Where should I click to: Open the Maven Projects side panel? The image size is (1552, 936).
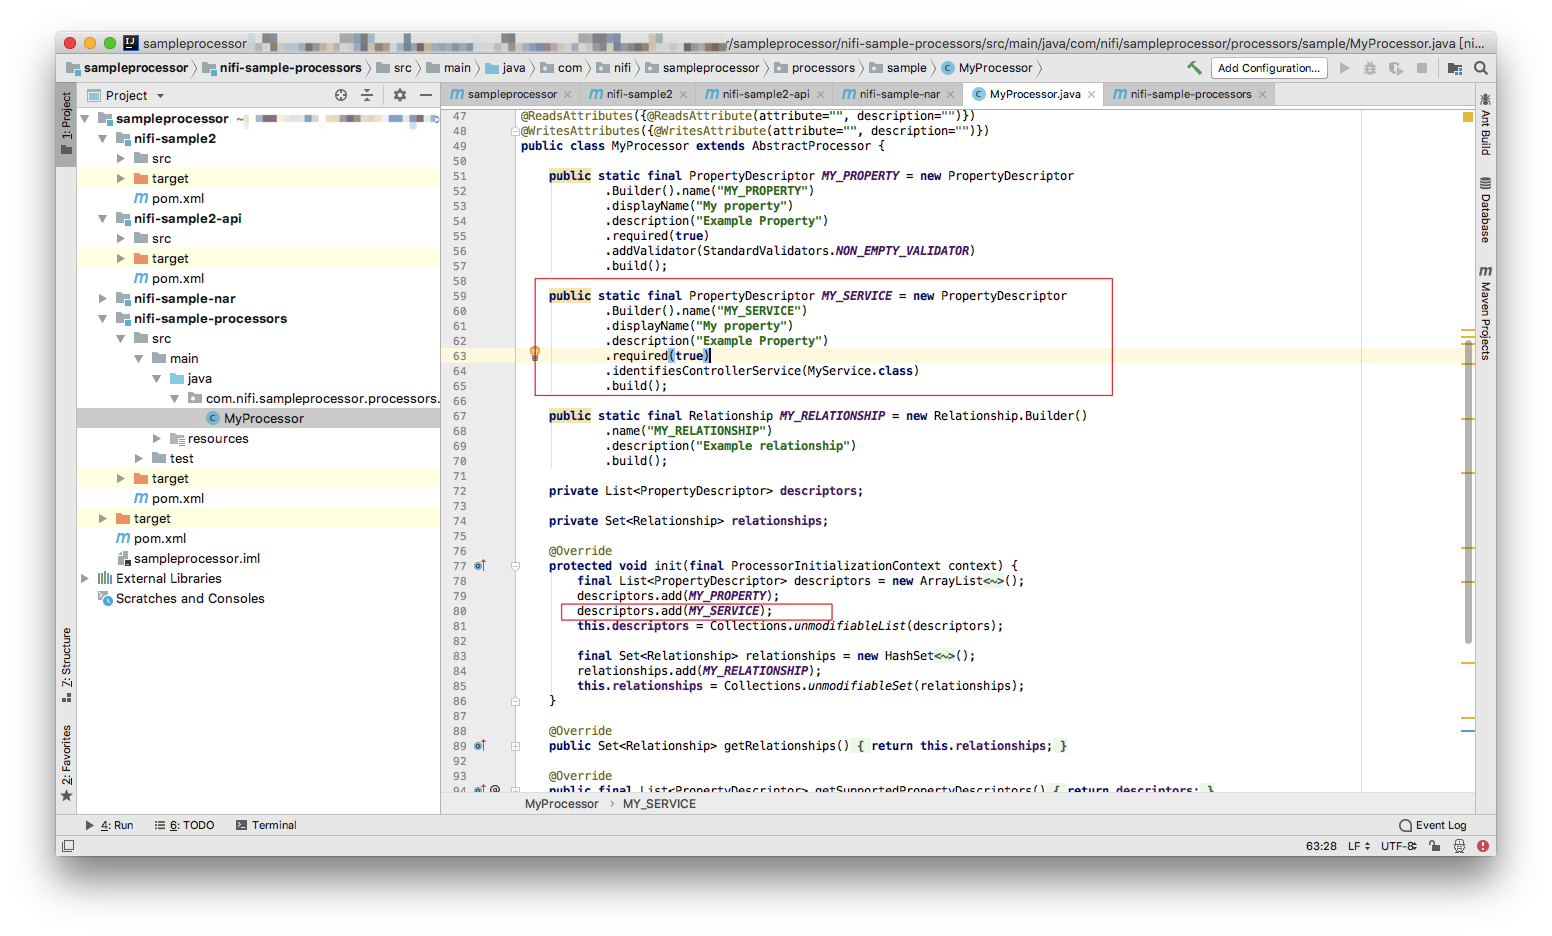pyautogui.click(x=1486, y=313)
